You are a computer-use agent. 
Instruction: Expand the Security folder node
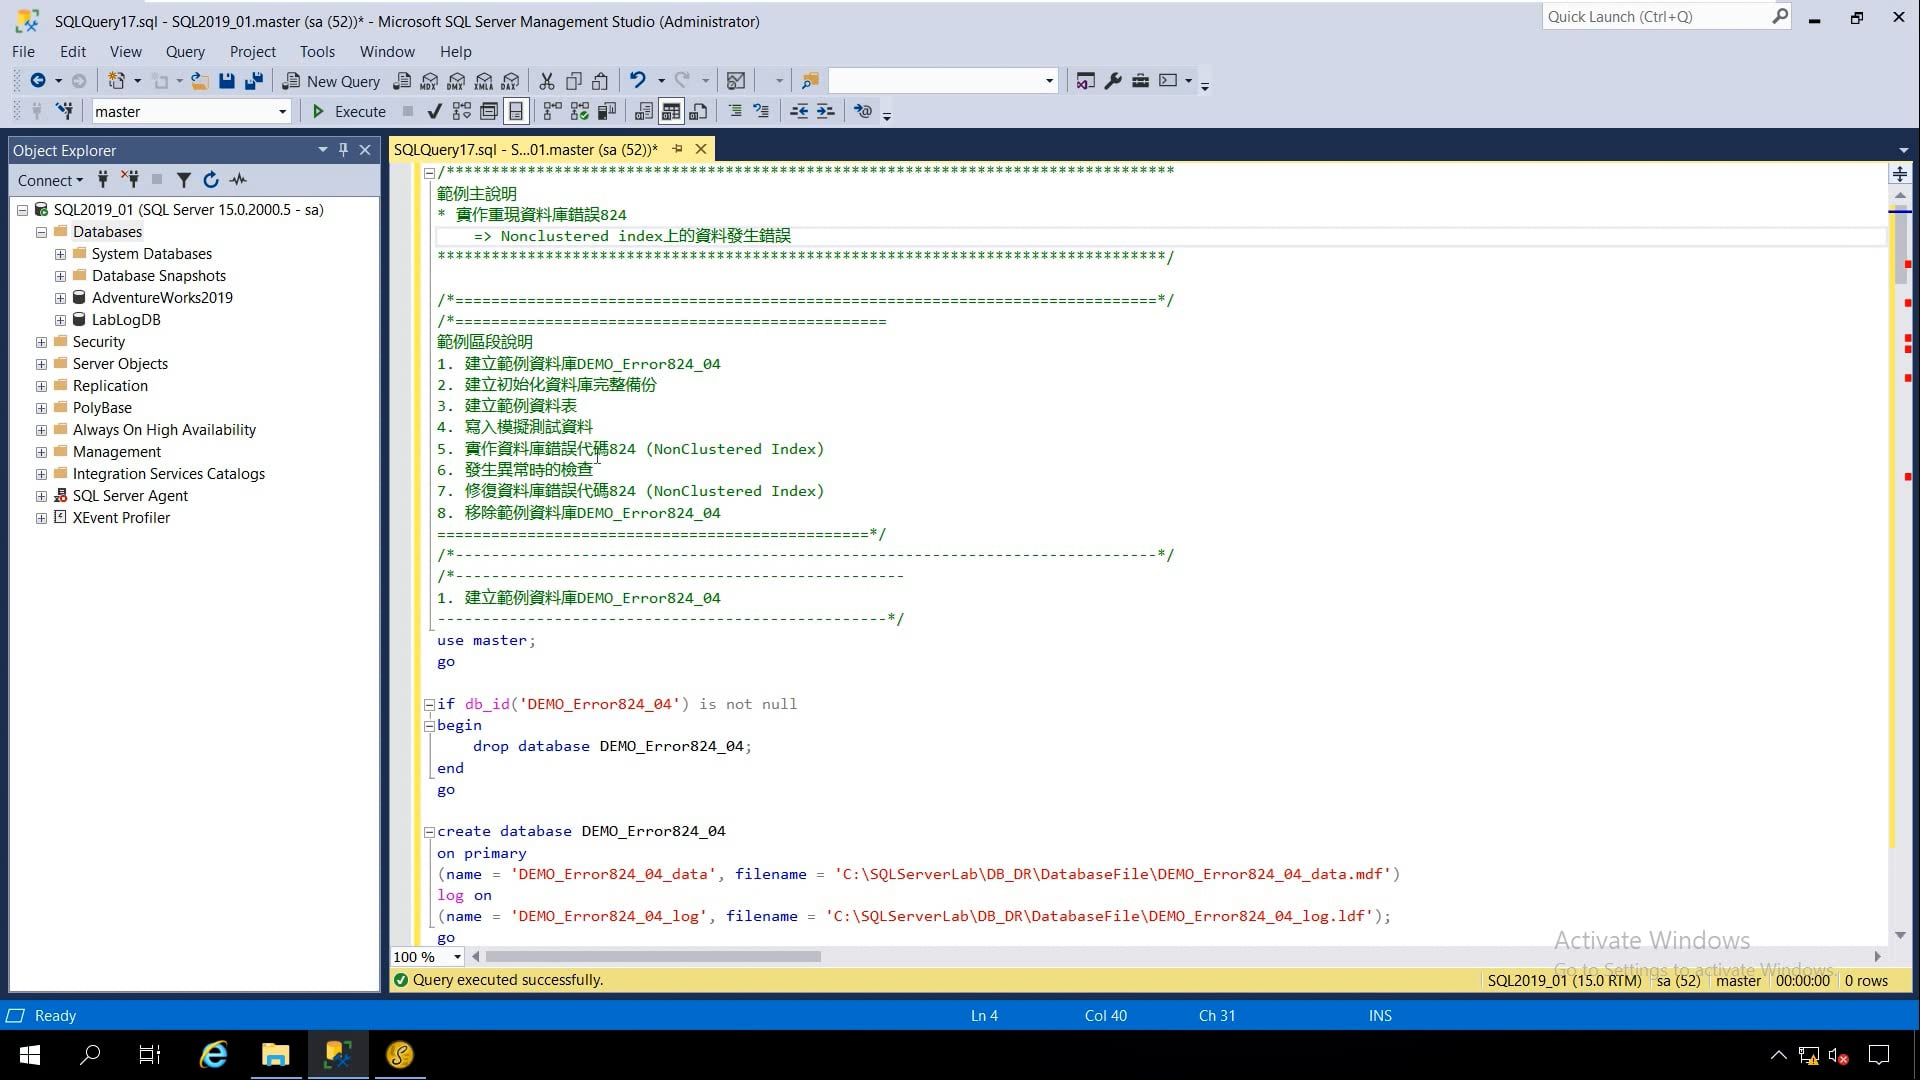(41, 342)
